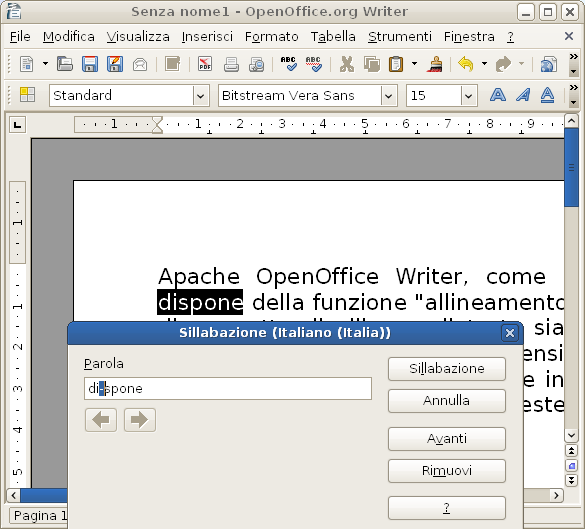This screenshot has width=585, height=529.
Task: Click the ? help button in dialog
Action: pos(447,508)
